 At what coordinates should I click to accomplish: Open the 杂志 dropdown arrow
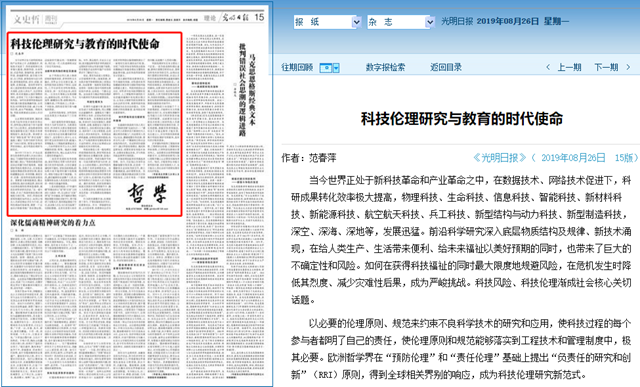(429, 22)
